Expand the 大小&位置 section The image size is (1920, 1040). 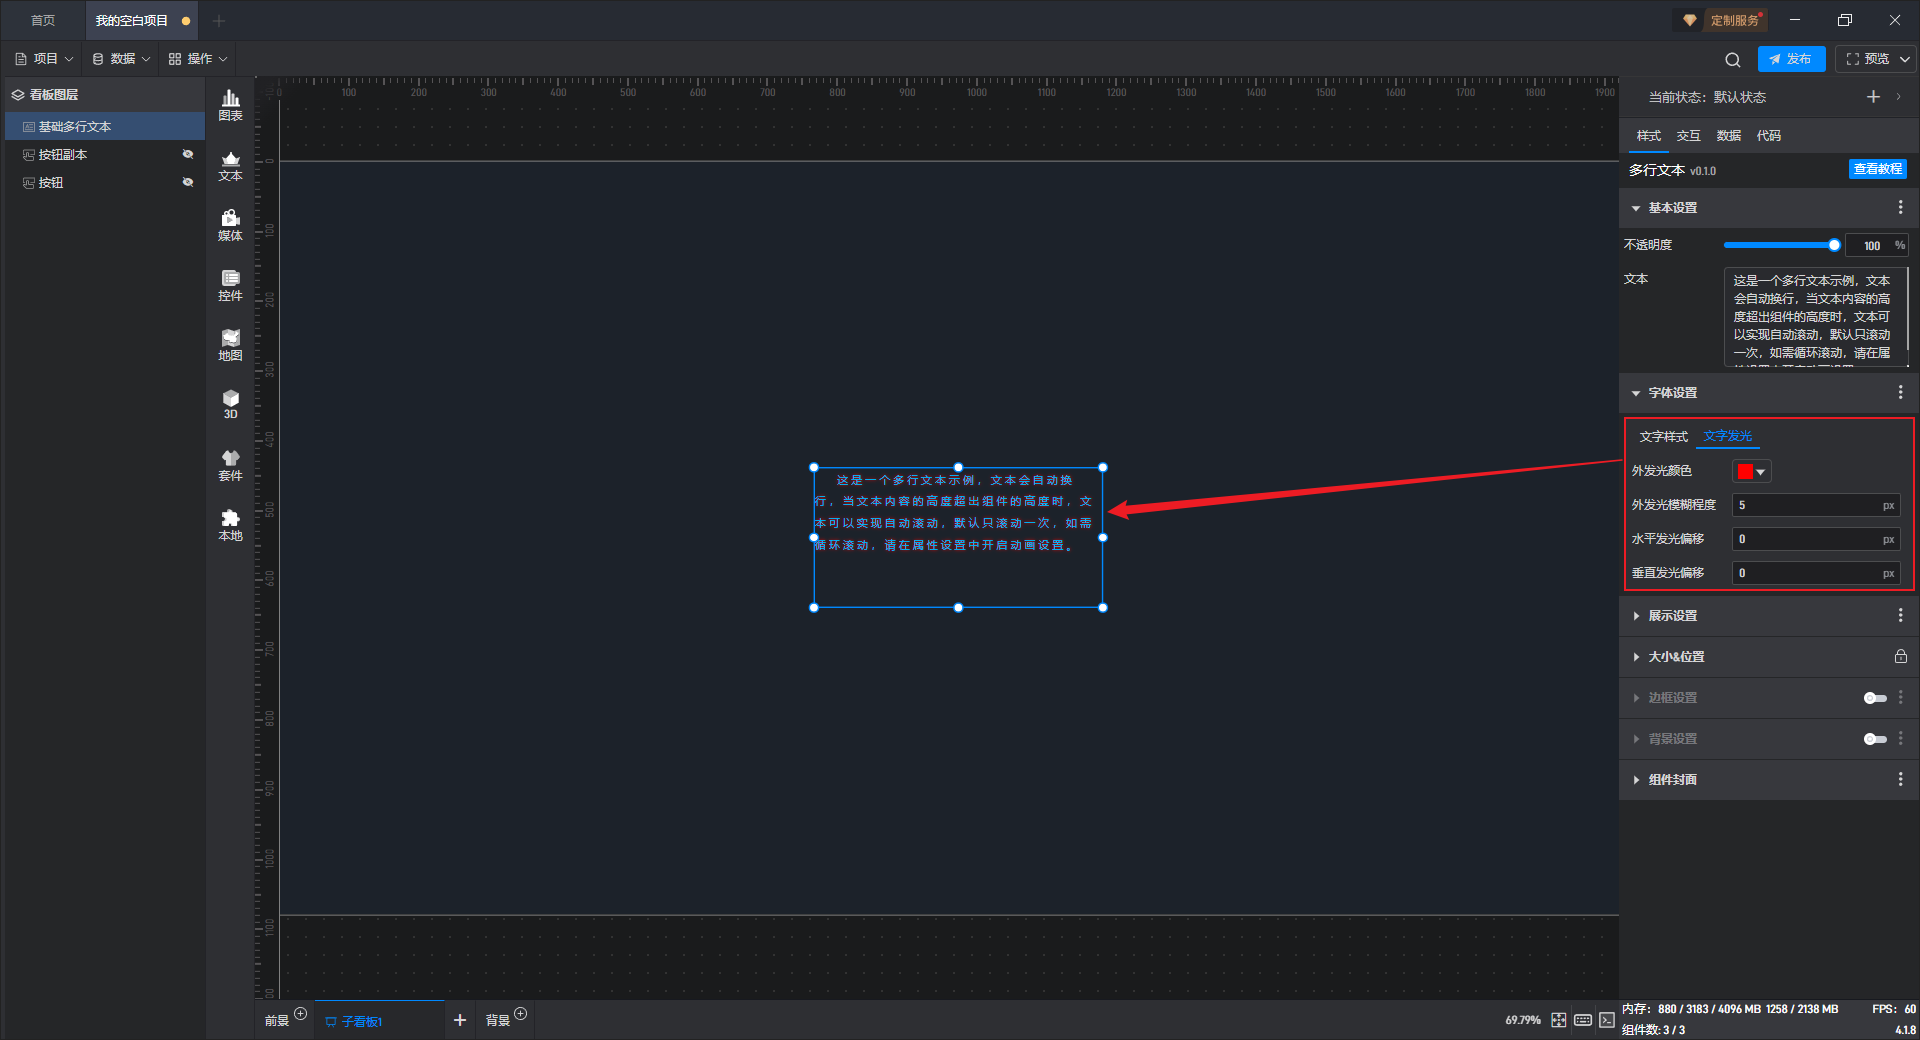[1636, 657]
